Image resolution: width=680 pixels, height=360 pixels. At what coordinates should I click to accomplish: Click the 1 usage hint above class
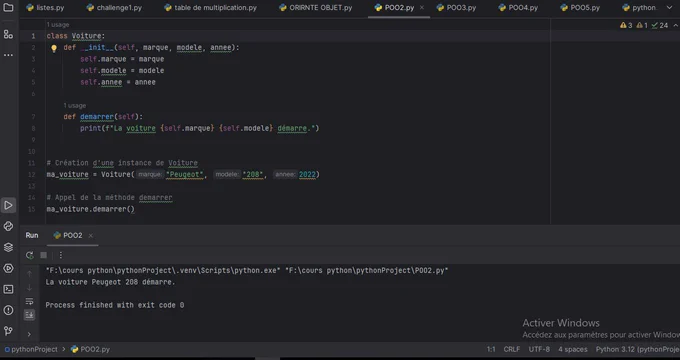coord(58,25)
